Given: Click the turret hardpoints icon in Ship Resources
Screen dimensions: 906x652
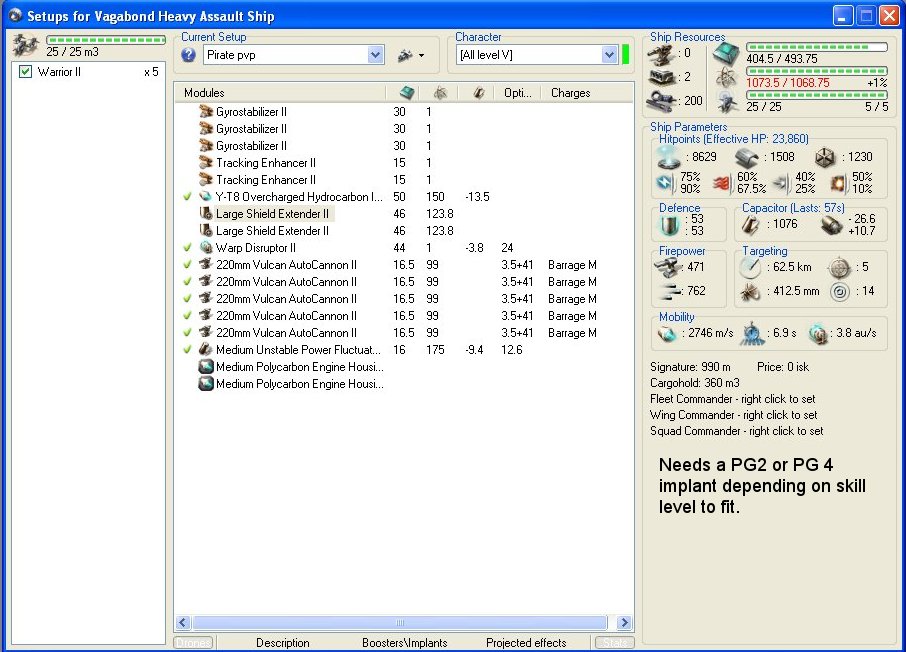Looking at the screenshot, I should point(661,54).
